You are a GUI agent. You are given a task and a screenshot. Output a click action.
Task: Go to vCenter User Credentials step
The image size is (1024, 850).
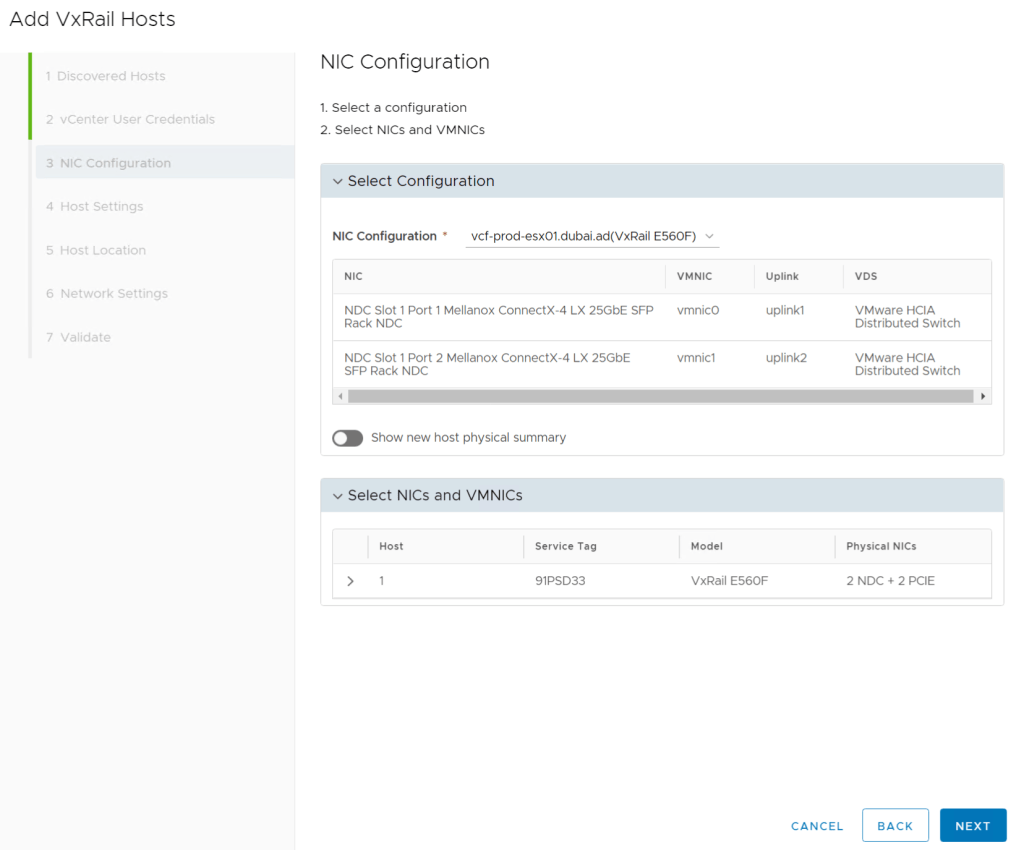click(x=130, y=119)
